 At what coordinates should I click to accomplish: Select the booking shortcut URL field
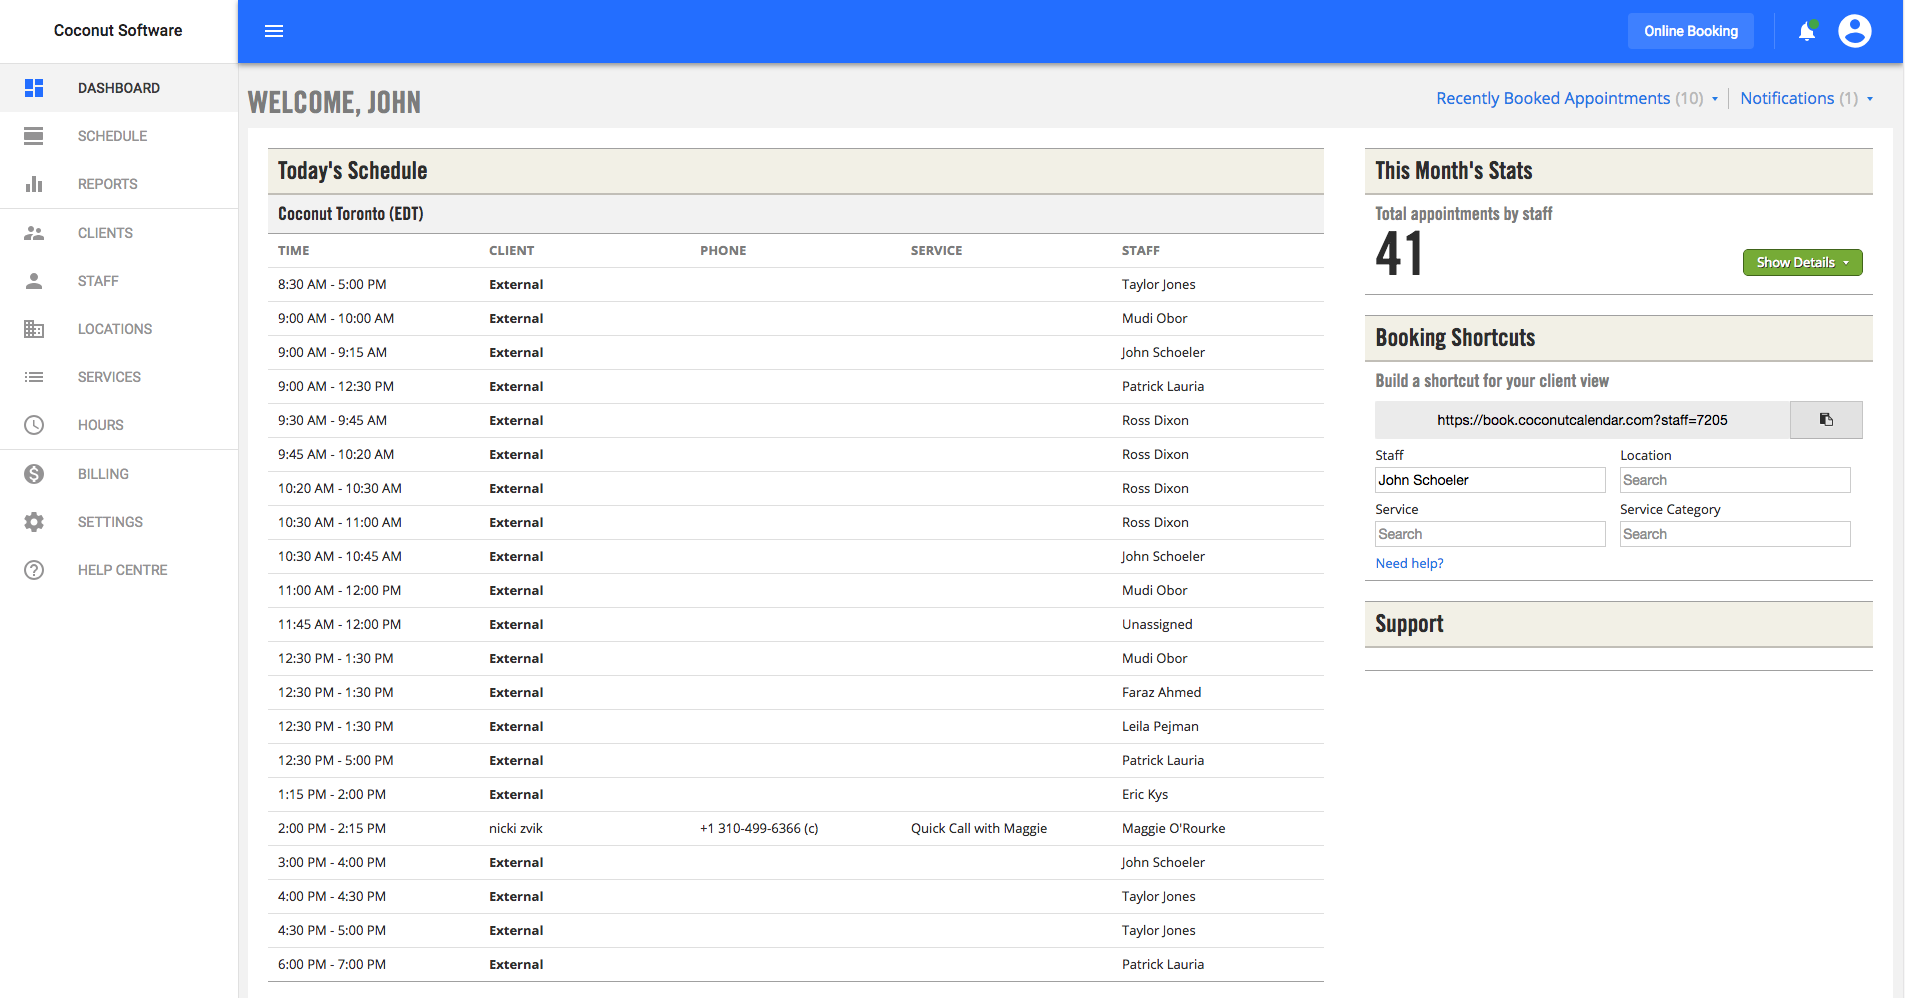tap(1582, 420)
